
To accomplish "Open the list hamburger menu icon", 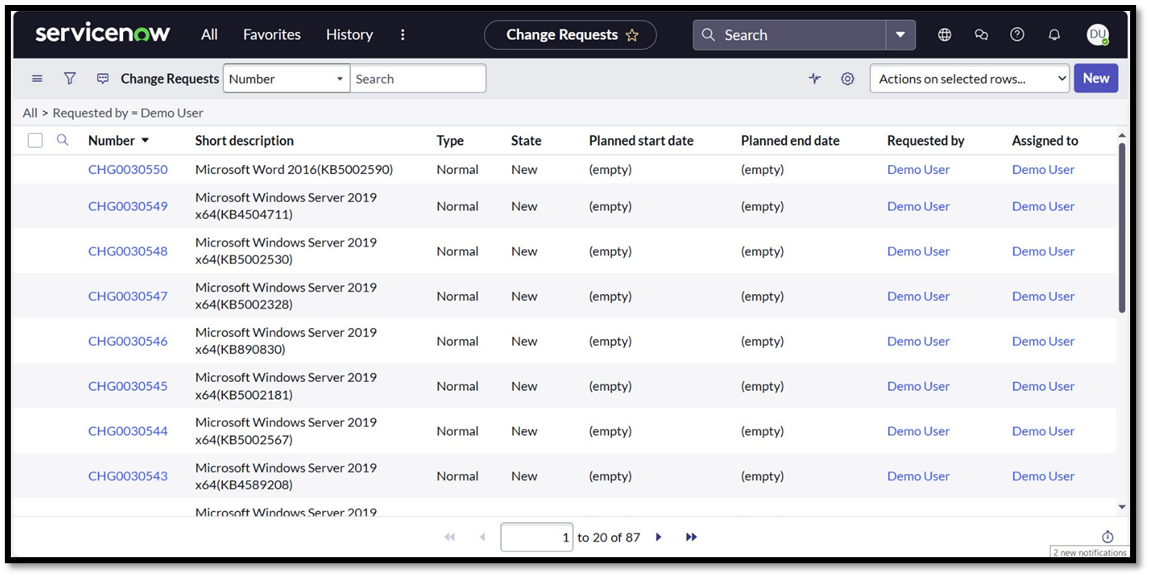I will tap(37, 78).
